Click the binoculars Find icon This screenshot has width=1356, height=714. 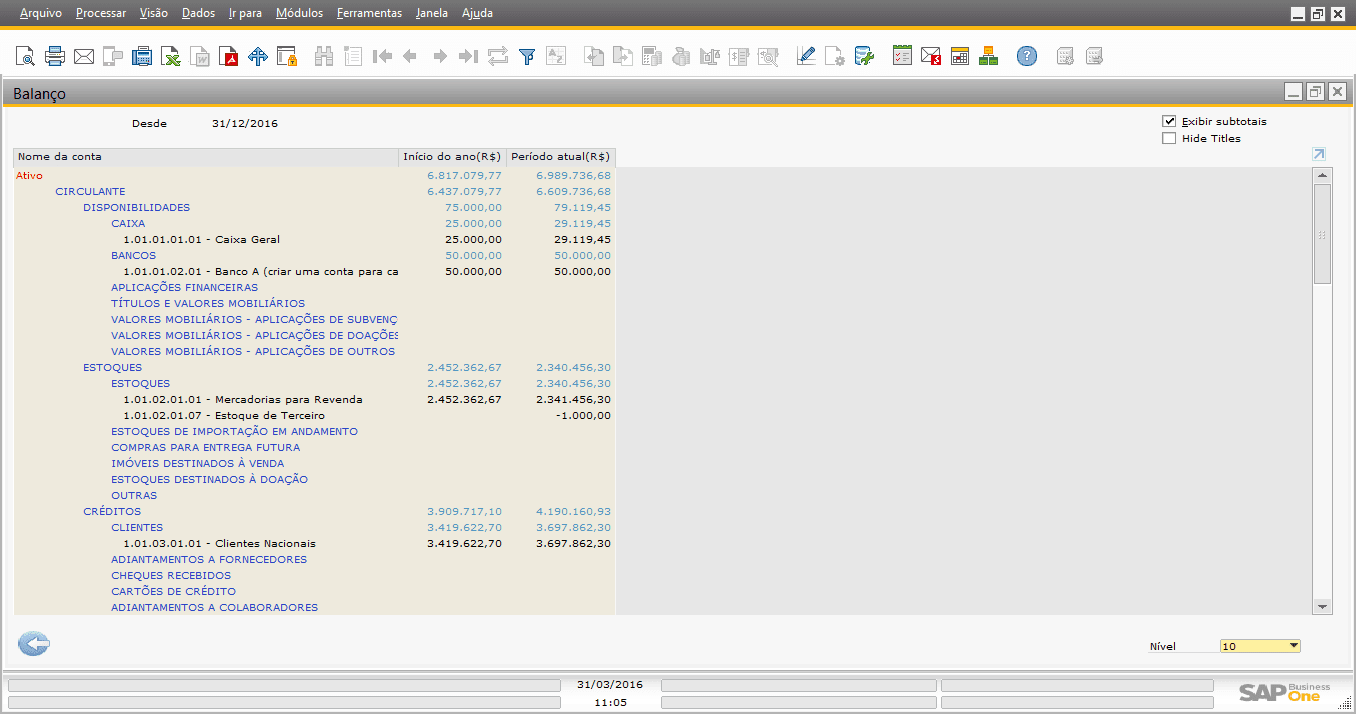click(324, 56)
